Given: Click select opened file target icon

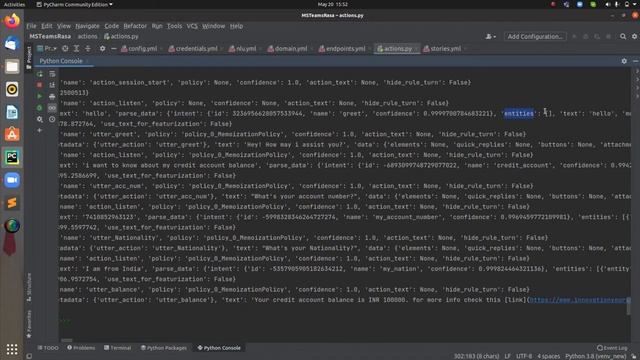Looking at the screenshot, I should (65, 49).
